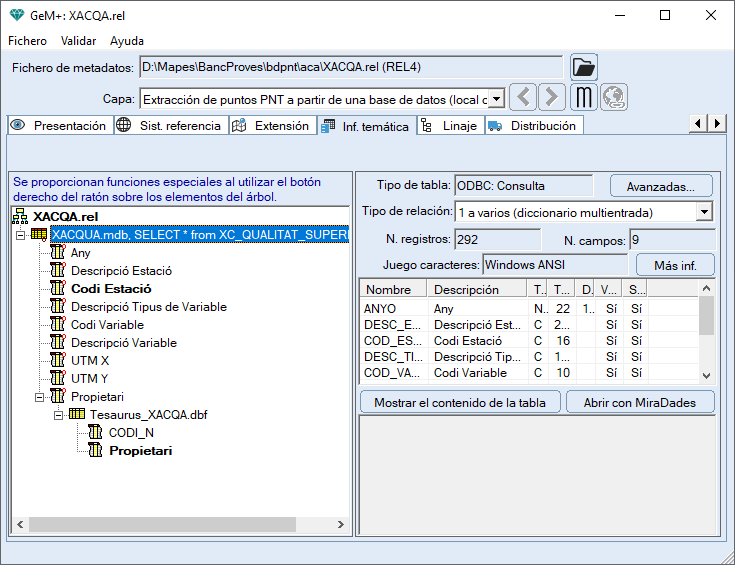Click the XACQA.rel root tree icon
Viewport: 735px width, 565px height.
pyautogui.click(x=21, y=217)
